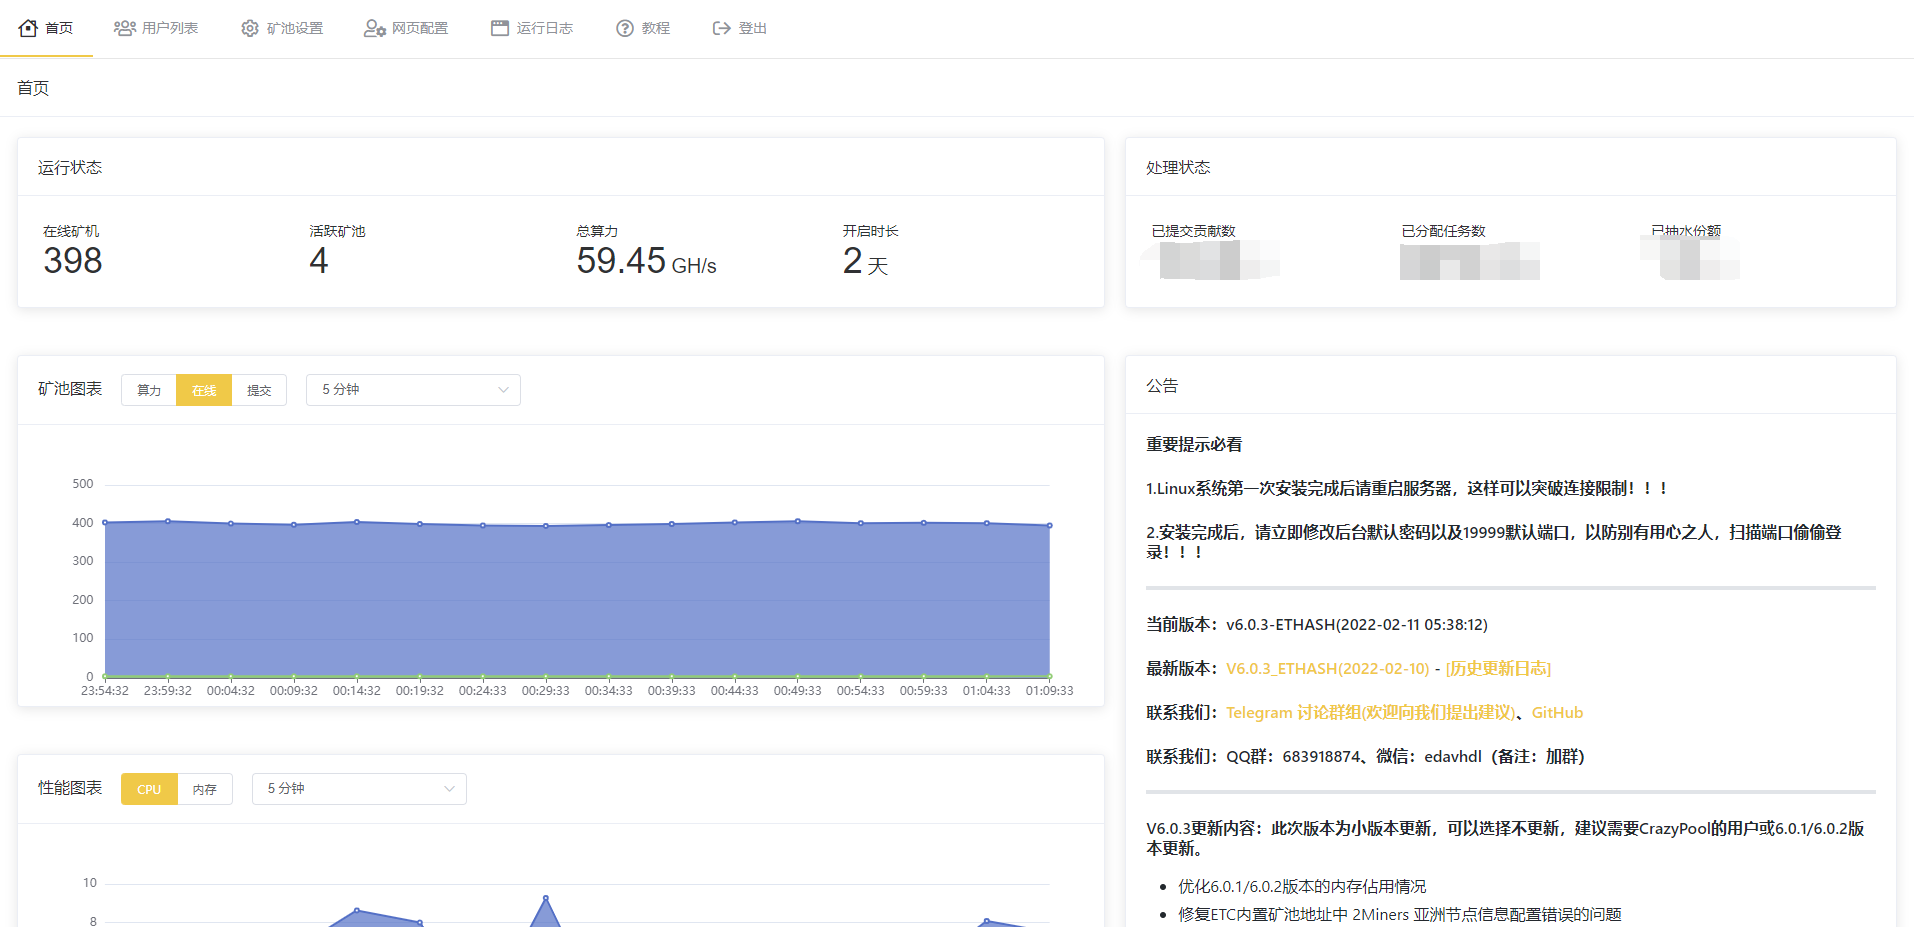Viewport: 1914px width, 927px height.
Task: Click the web config user-gear icon
Action: pos(374,28)
